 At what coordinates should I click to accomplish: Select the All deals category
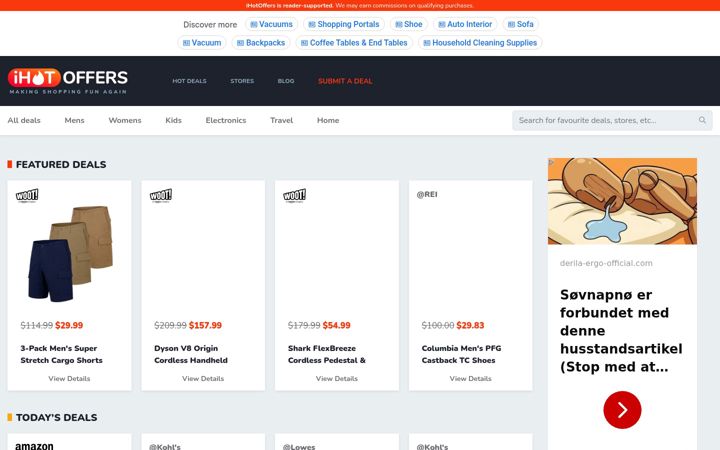pyautogui.click(x=24, y=120)
